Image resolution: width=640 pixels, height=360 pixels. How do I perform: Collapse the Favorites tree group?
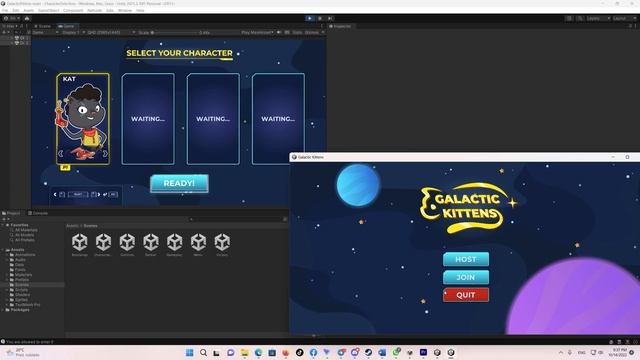point(3,225)
